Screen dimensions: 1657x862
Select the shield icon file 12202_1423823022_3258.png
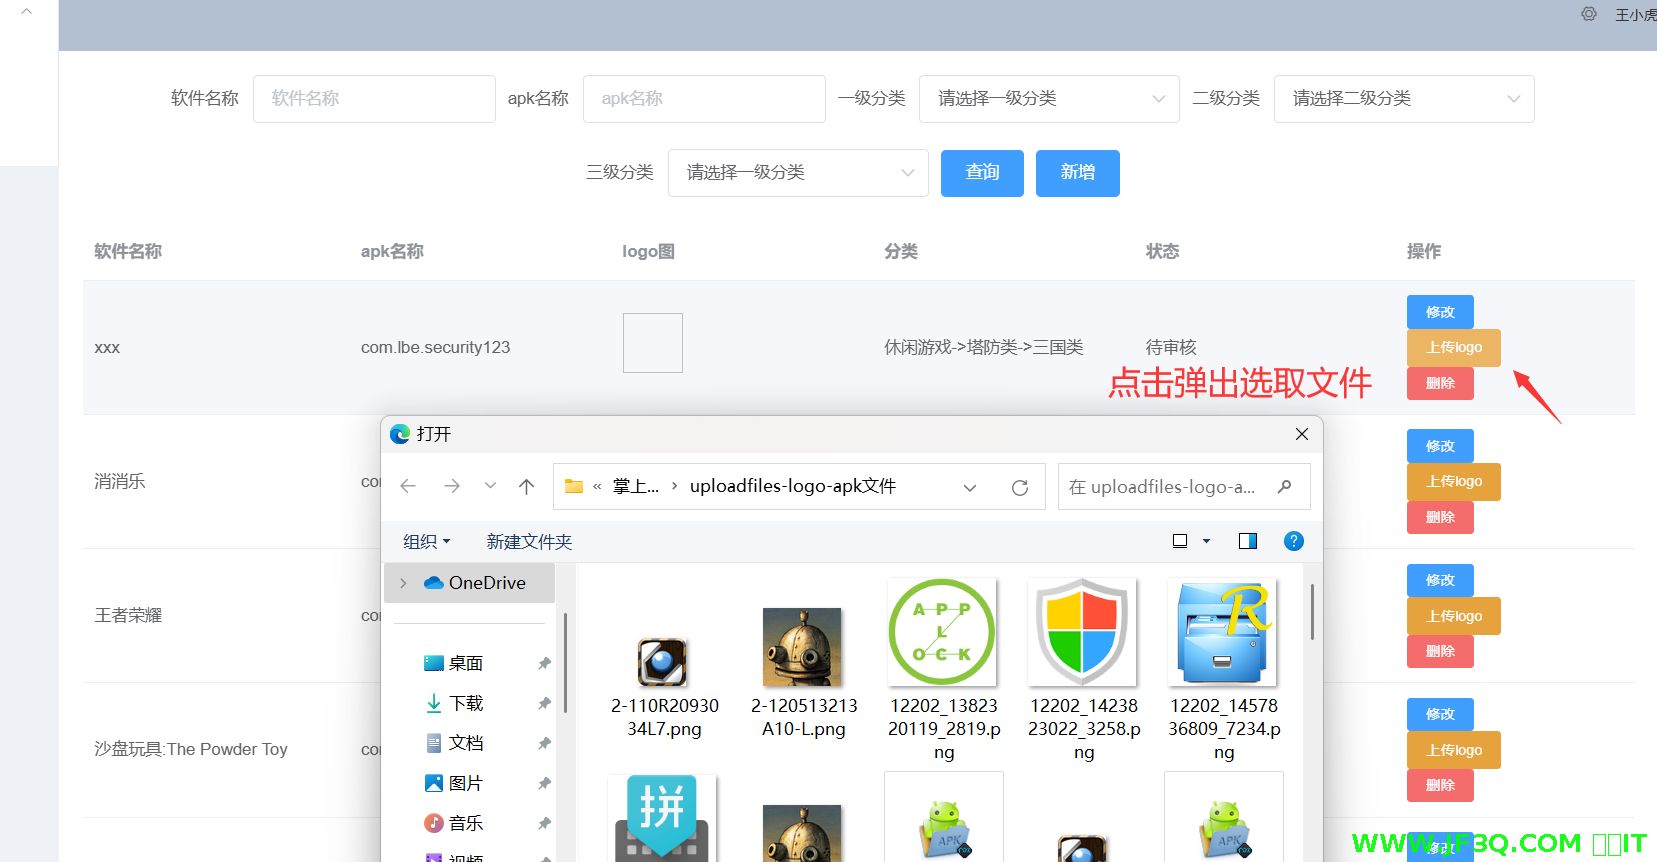pos(1084,670)
